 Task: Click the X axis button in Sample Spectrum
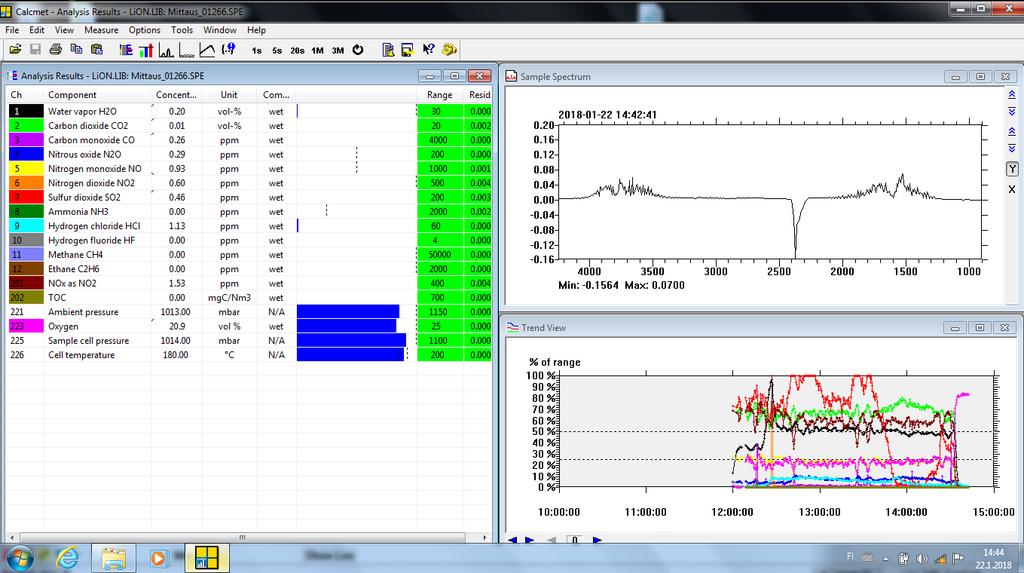(x=1012, y=189)
